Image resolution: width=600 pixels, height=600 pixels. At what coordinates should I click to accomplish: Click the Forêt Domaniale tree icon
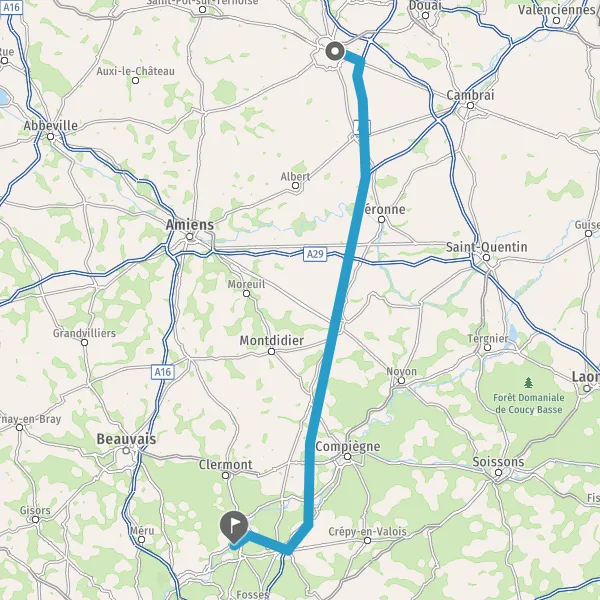tap(528, 382)
